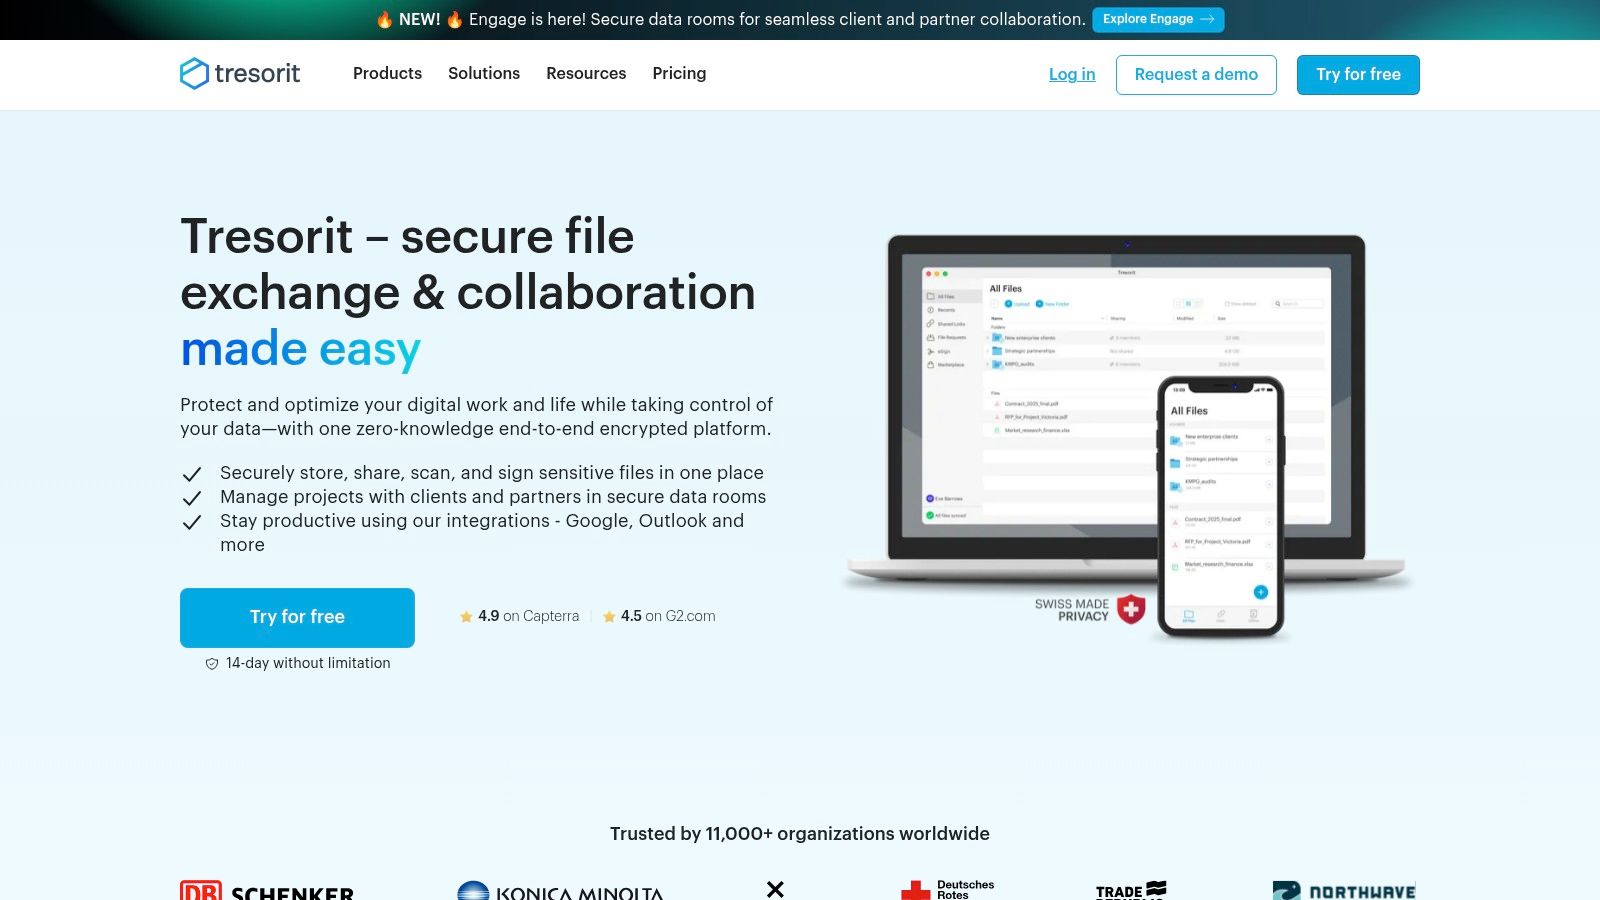Click the Swiss Made Privacy shield badge
This screenshot has height=900, width=1600.
pyautogui.click(x=1131, y=609)
